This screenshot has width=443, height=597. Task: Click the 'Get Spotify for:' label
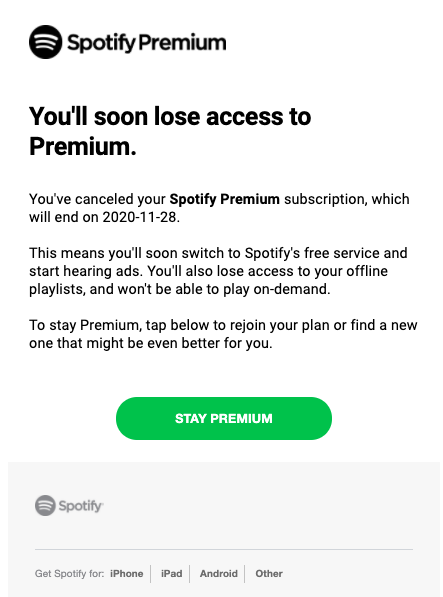(x=70, y=573)
